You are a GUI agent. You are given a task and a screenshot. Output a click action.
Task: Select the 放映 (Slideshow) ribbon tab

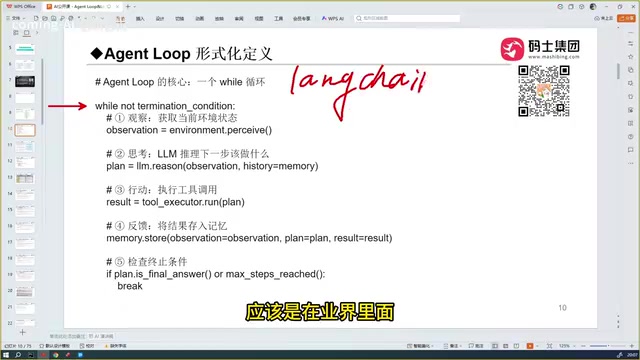point(219,19)
